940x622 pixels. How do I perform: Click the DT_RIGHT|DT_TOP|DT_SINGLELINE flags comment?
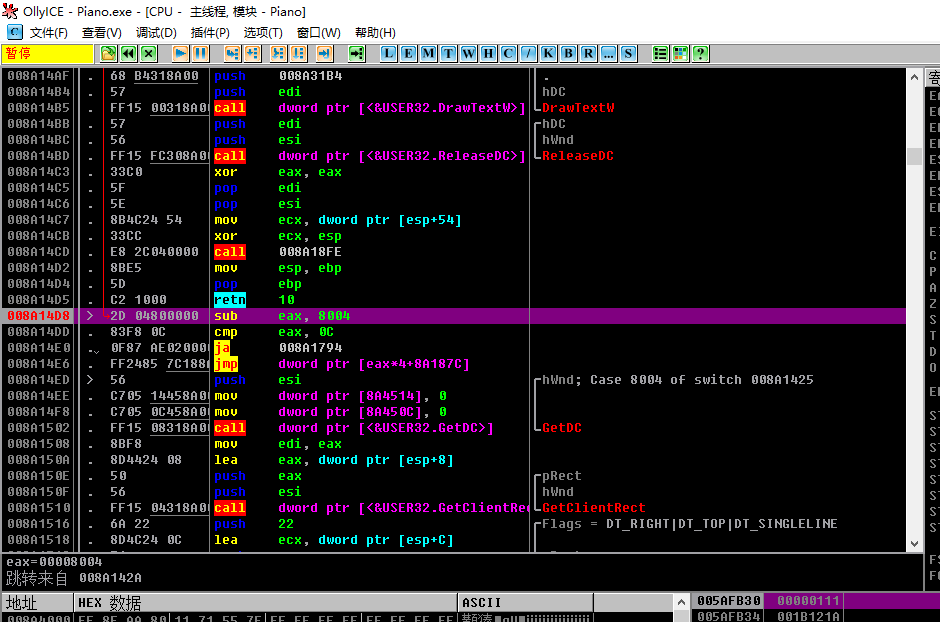click(x=721, y=524)
